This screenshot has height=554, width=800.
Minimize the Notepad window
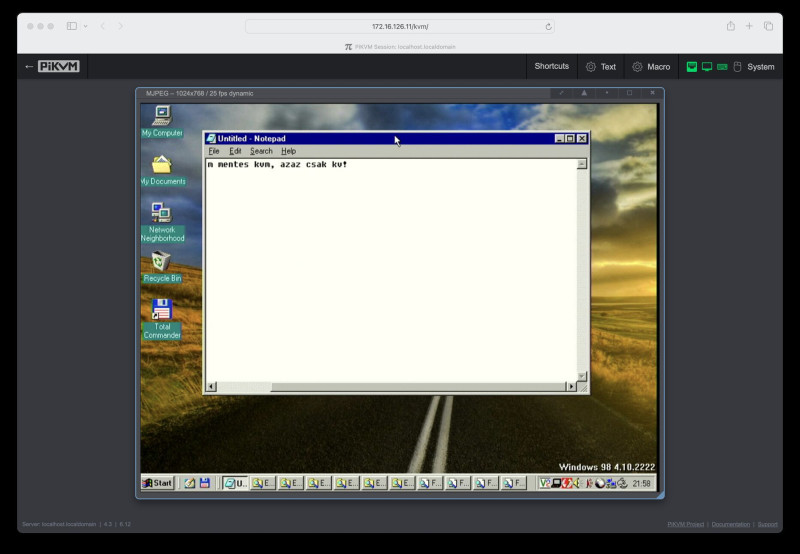click(560, 138)
